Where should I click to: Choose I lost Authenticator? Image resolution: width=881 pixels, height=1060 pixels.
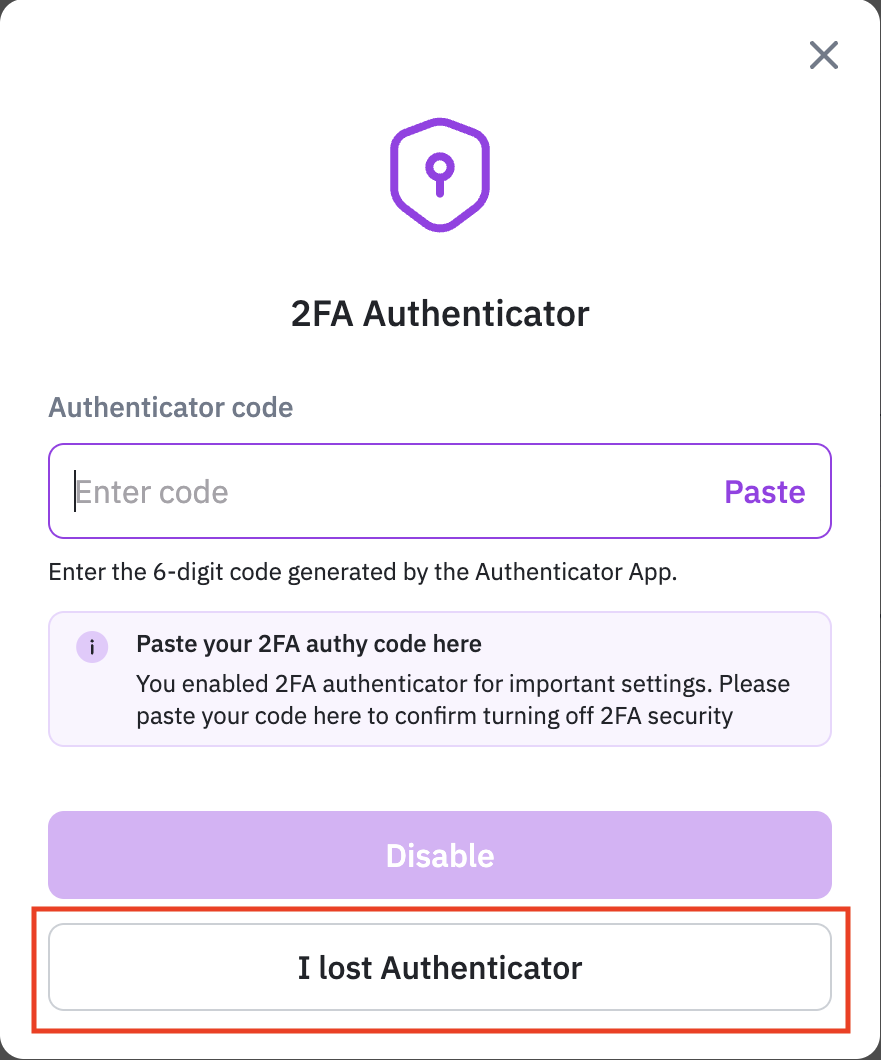440,967
